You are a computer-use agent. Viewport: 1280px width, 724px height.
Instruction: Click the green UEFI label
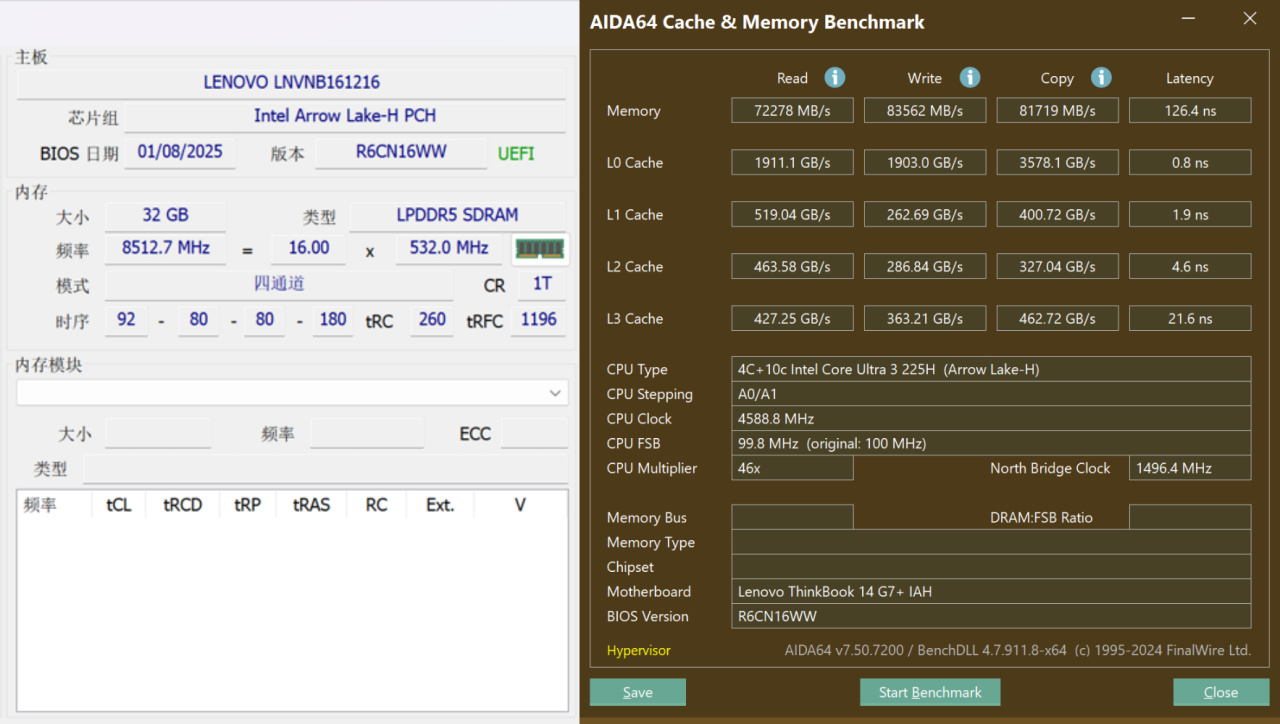[x=516, y=153]
